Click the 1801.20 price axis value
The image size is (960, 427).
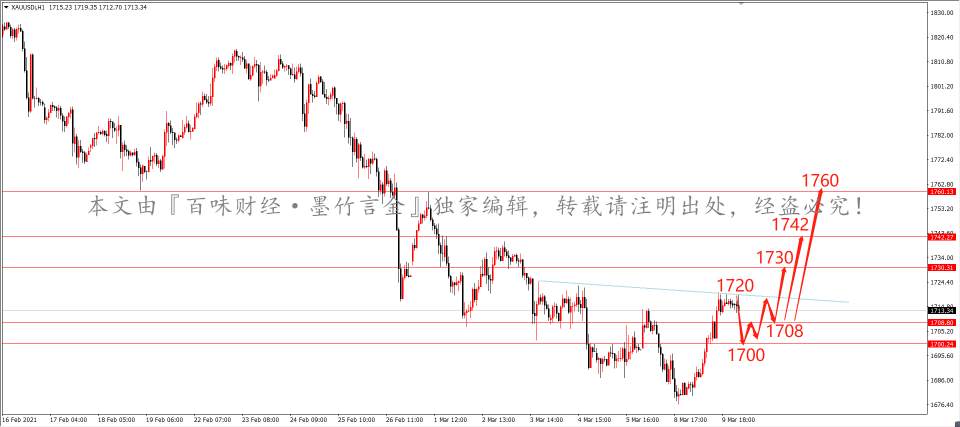943,86
